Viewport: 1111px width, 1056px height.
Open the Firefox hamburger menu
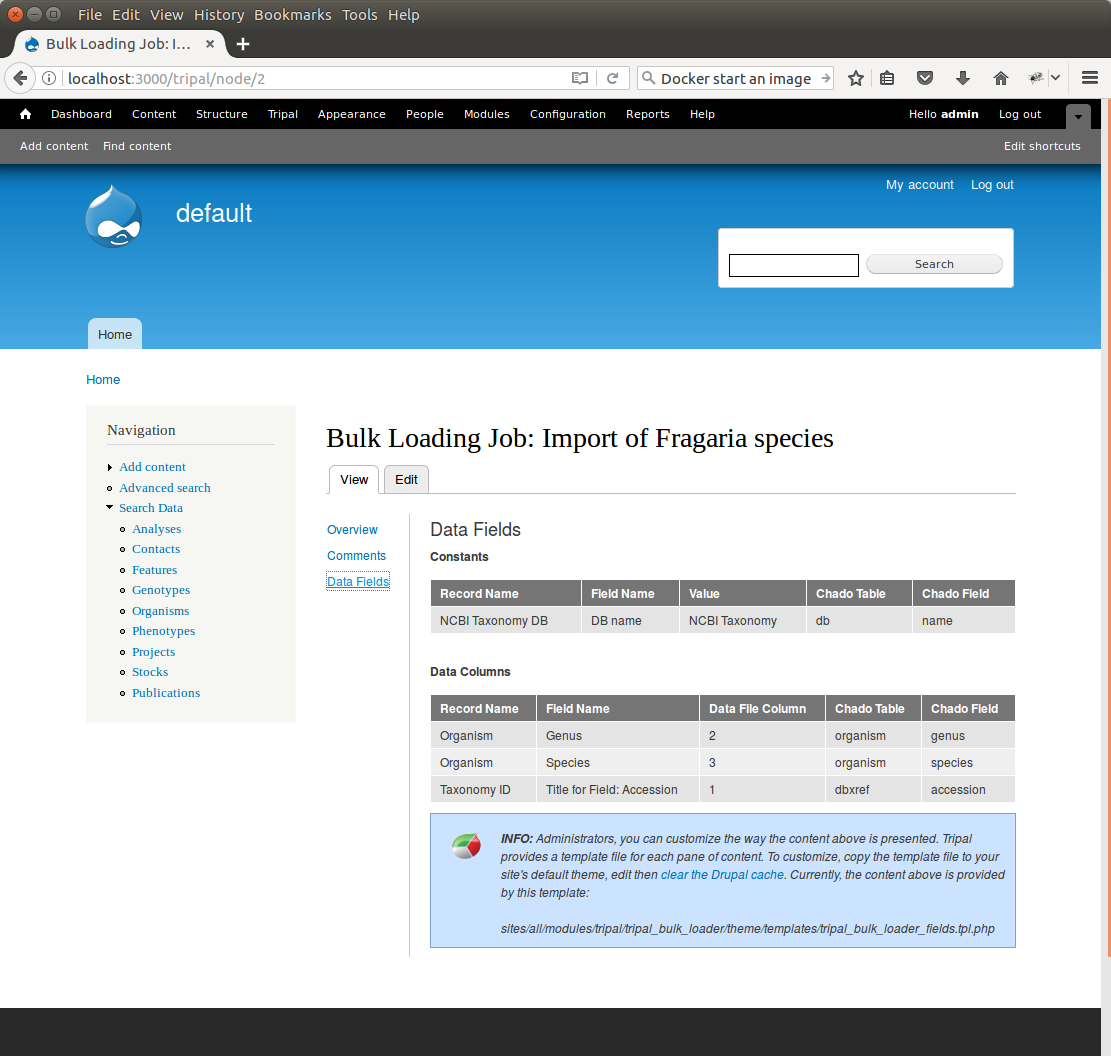coord(1090,78)
